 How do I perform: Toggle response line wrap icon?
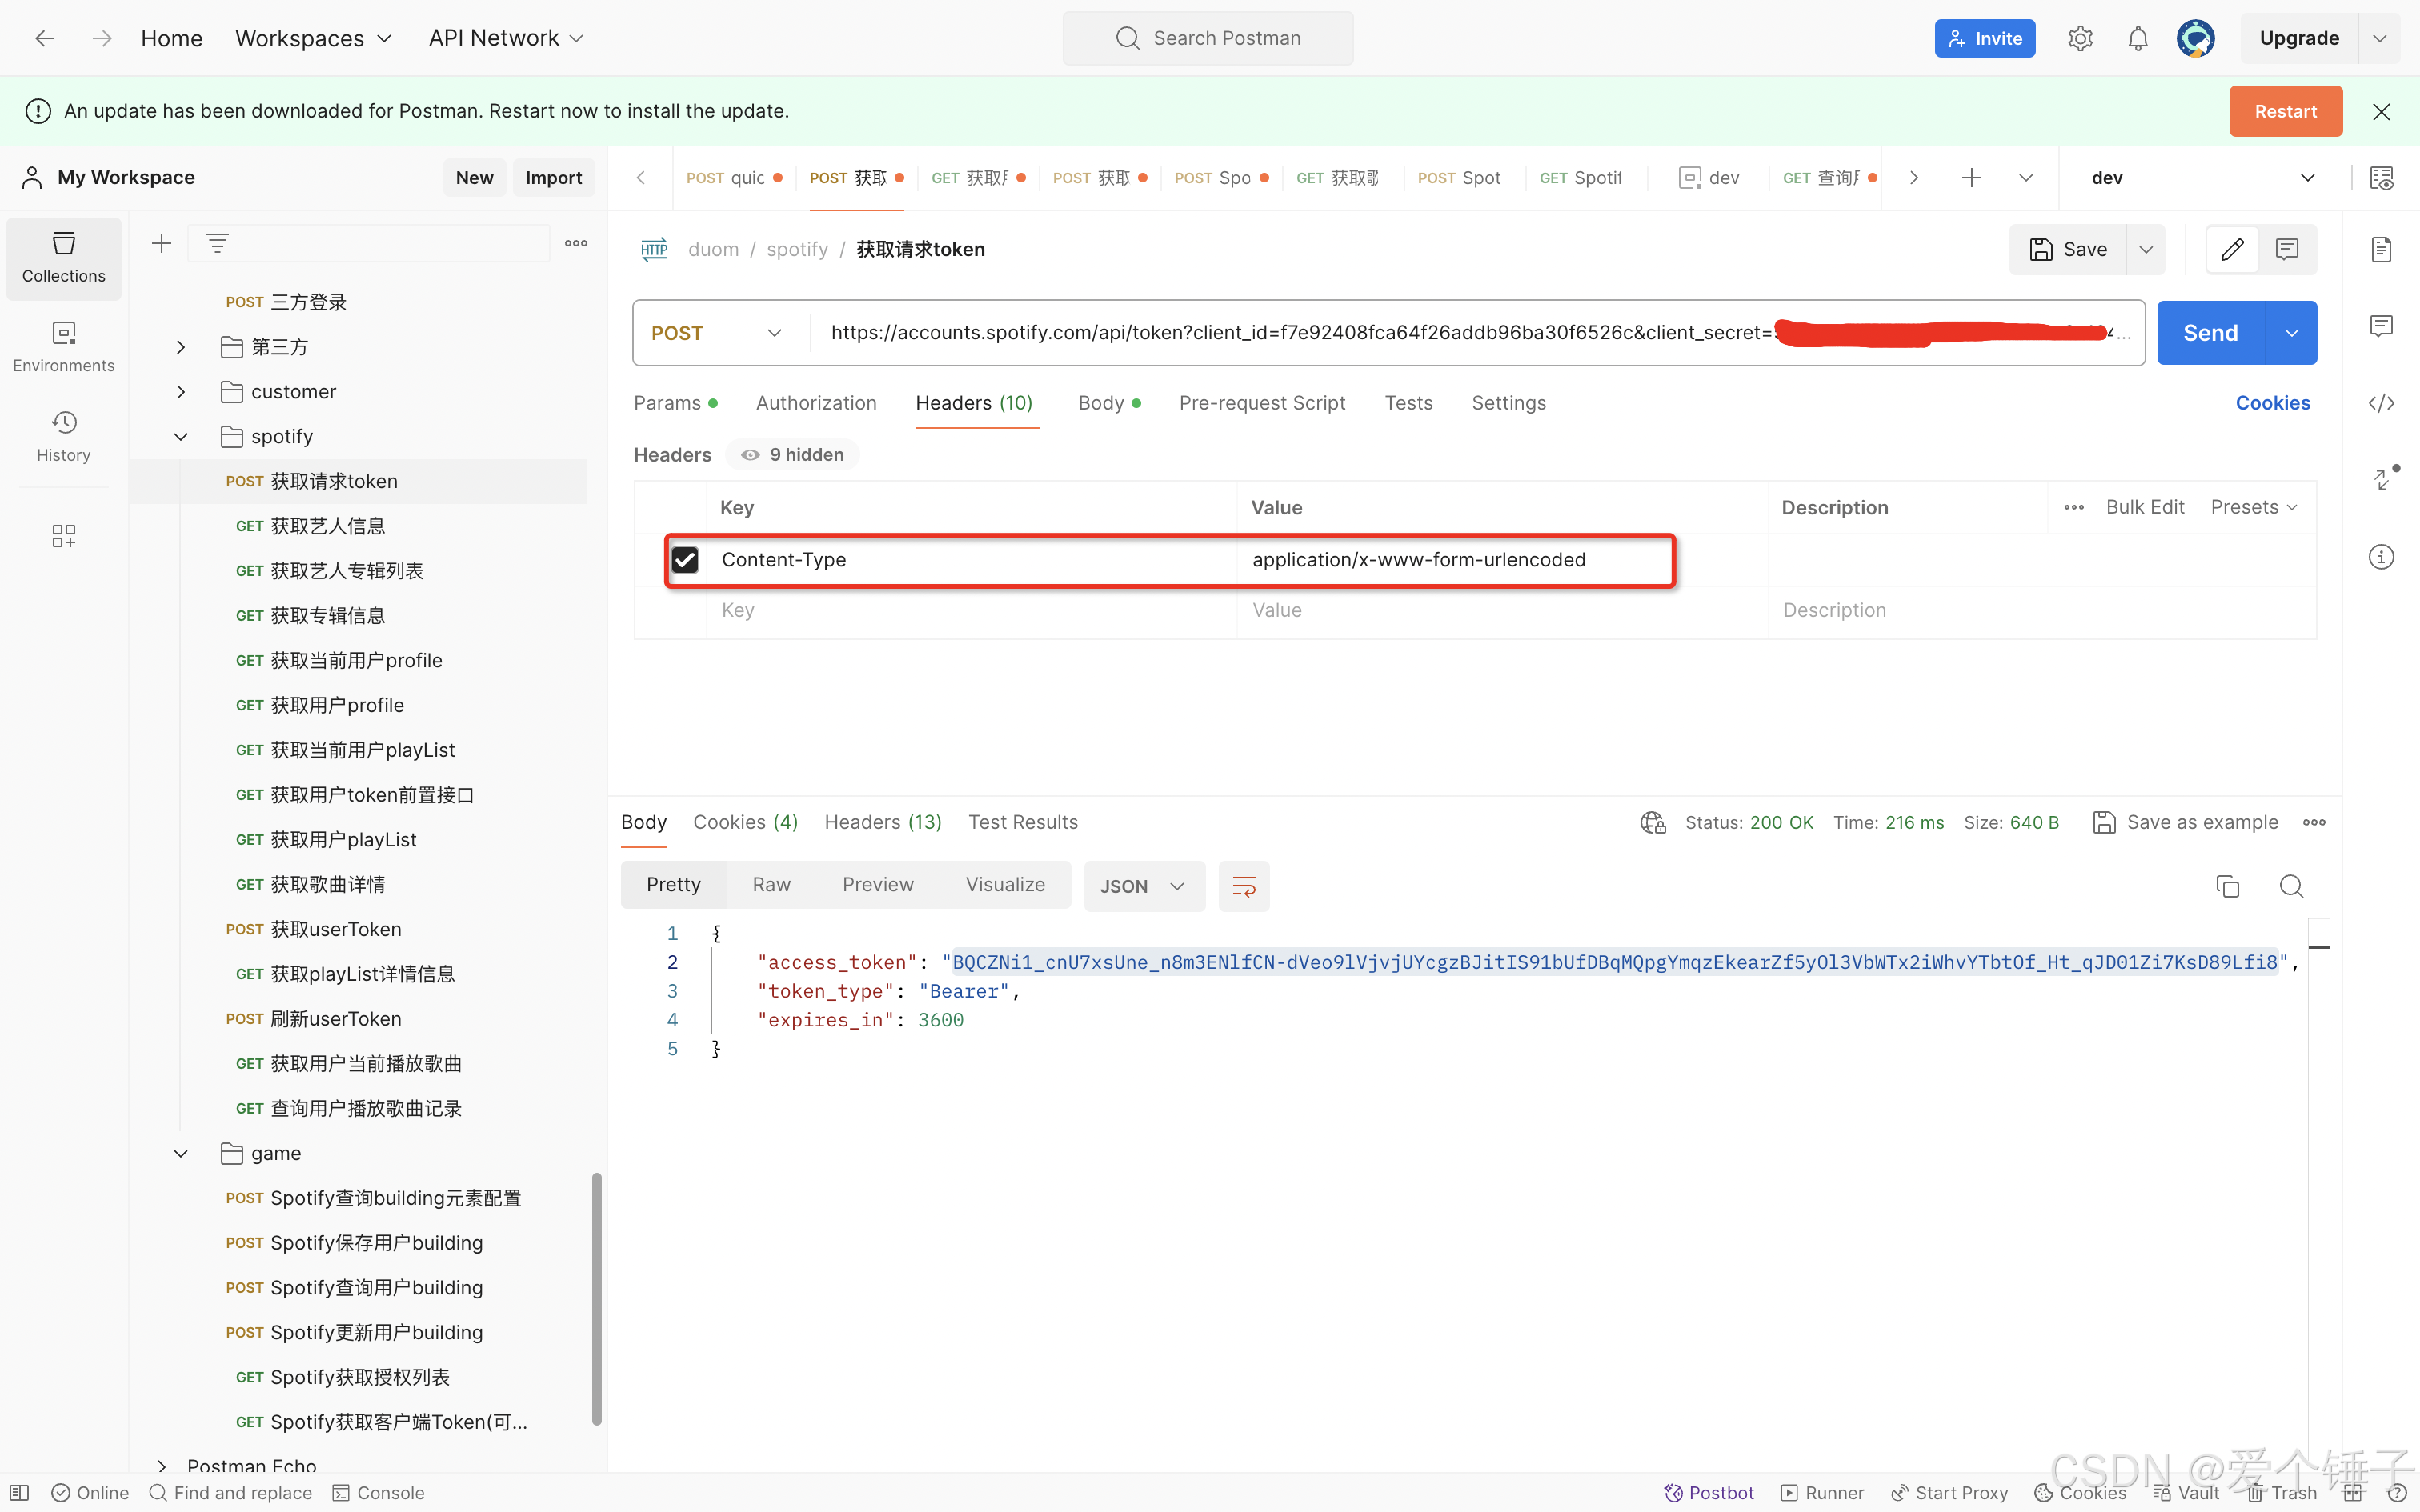click(x=1244, y=886)
